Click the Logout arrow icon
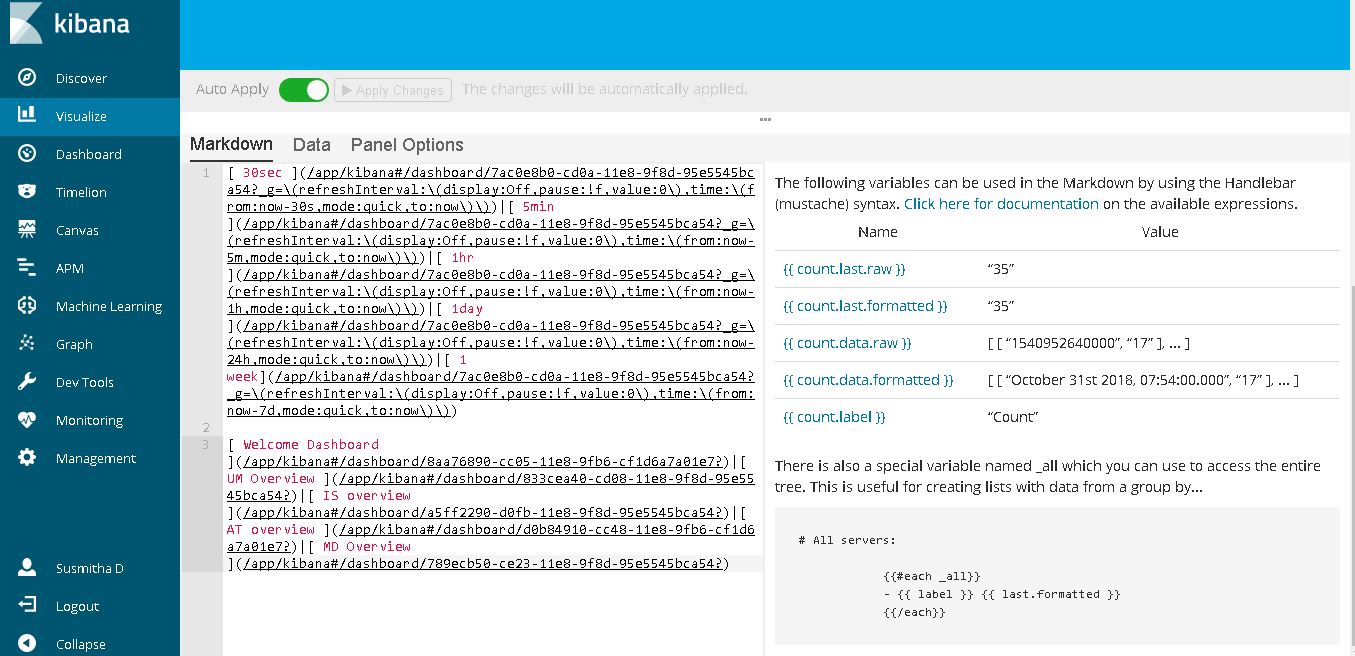Viewport: 1355px width, 656px height. 27,606
